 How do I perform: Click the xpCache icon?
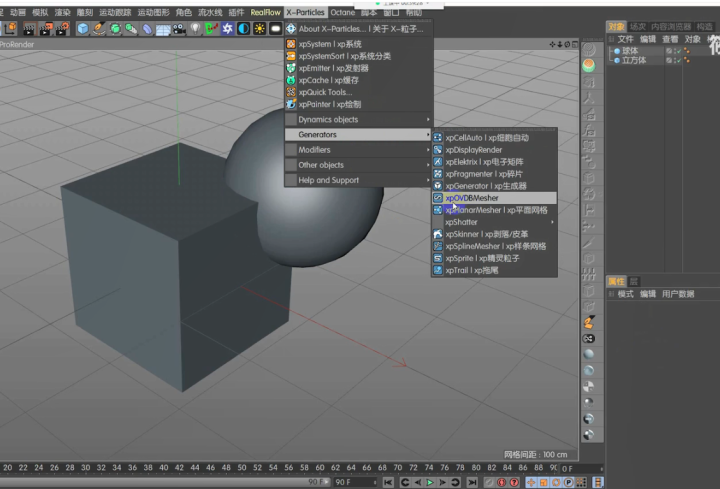click(291, 80)
